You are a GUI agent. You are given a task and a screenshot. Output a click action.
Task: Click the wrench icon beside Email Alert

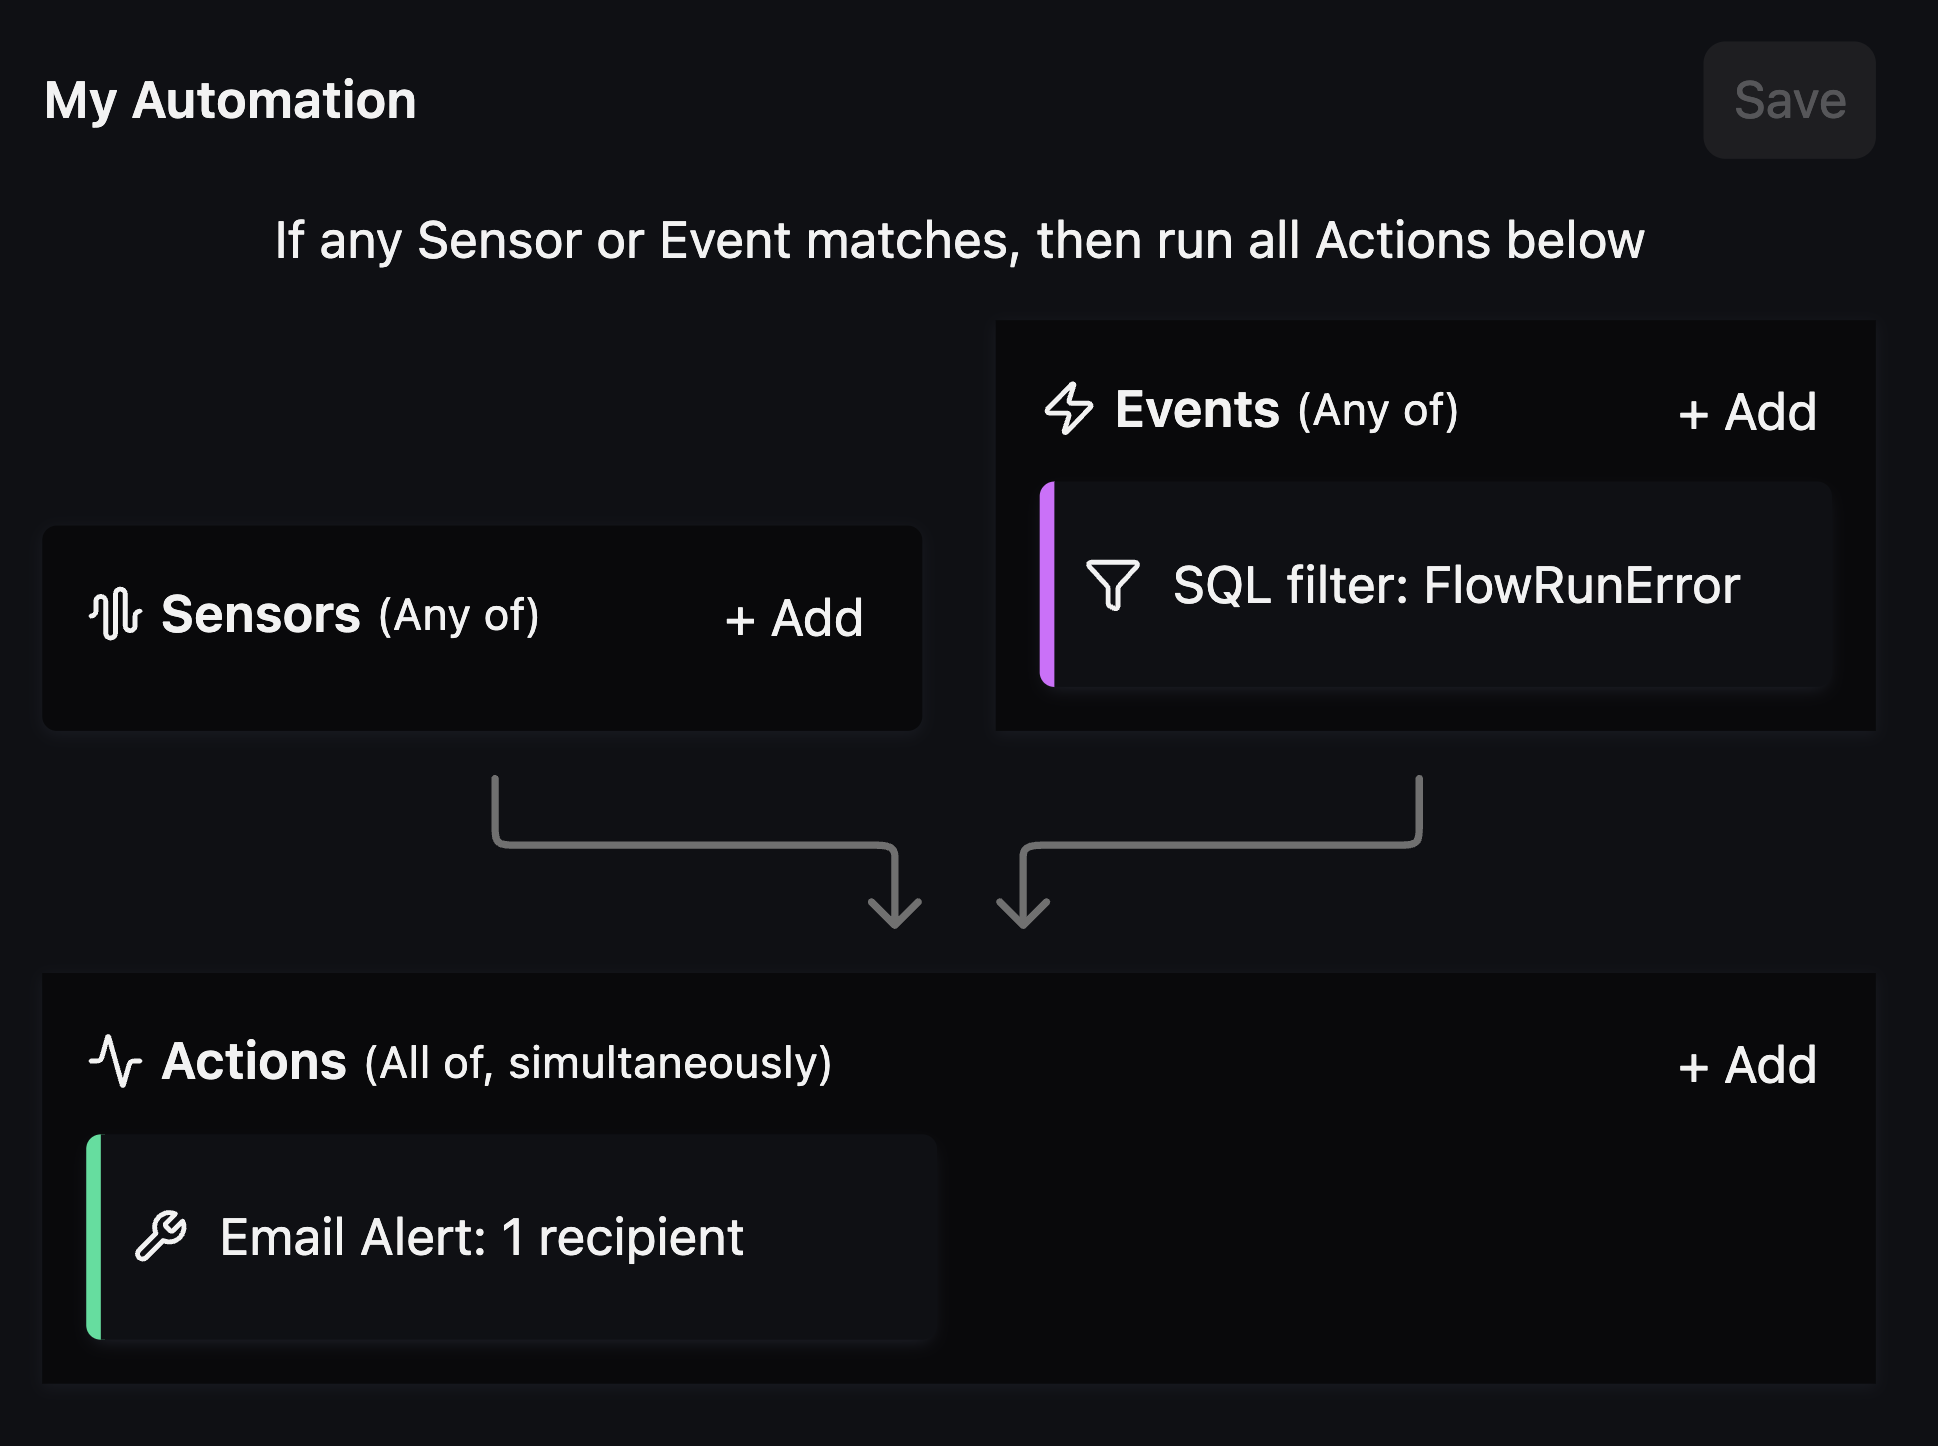(x=161, y=1237)
